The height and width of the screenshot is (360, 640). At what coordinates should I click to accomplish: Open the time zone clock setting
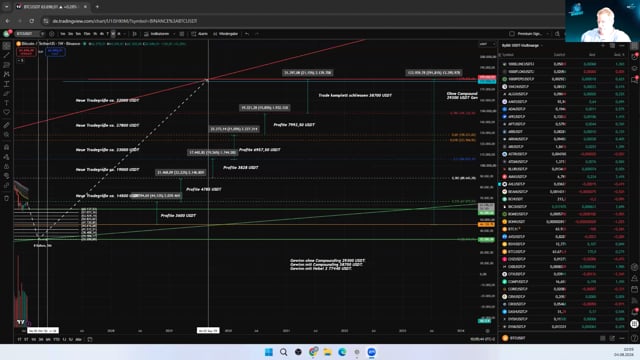482,339
